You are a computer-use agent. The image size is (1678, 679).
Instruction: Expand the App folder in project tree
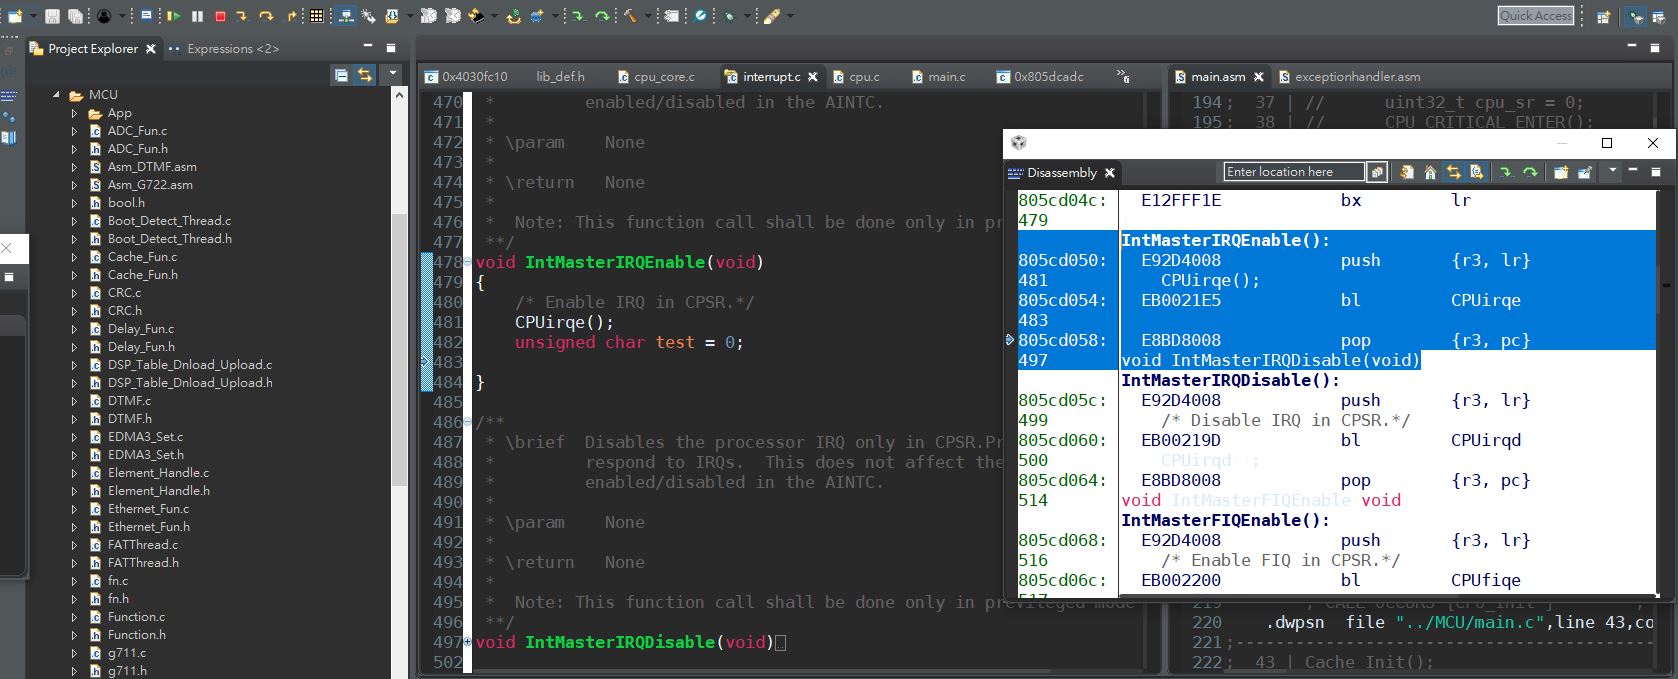[74, 113]
